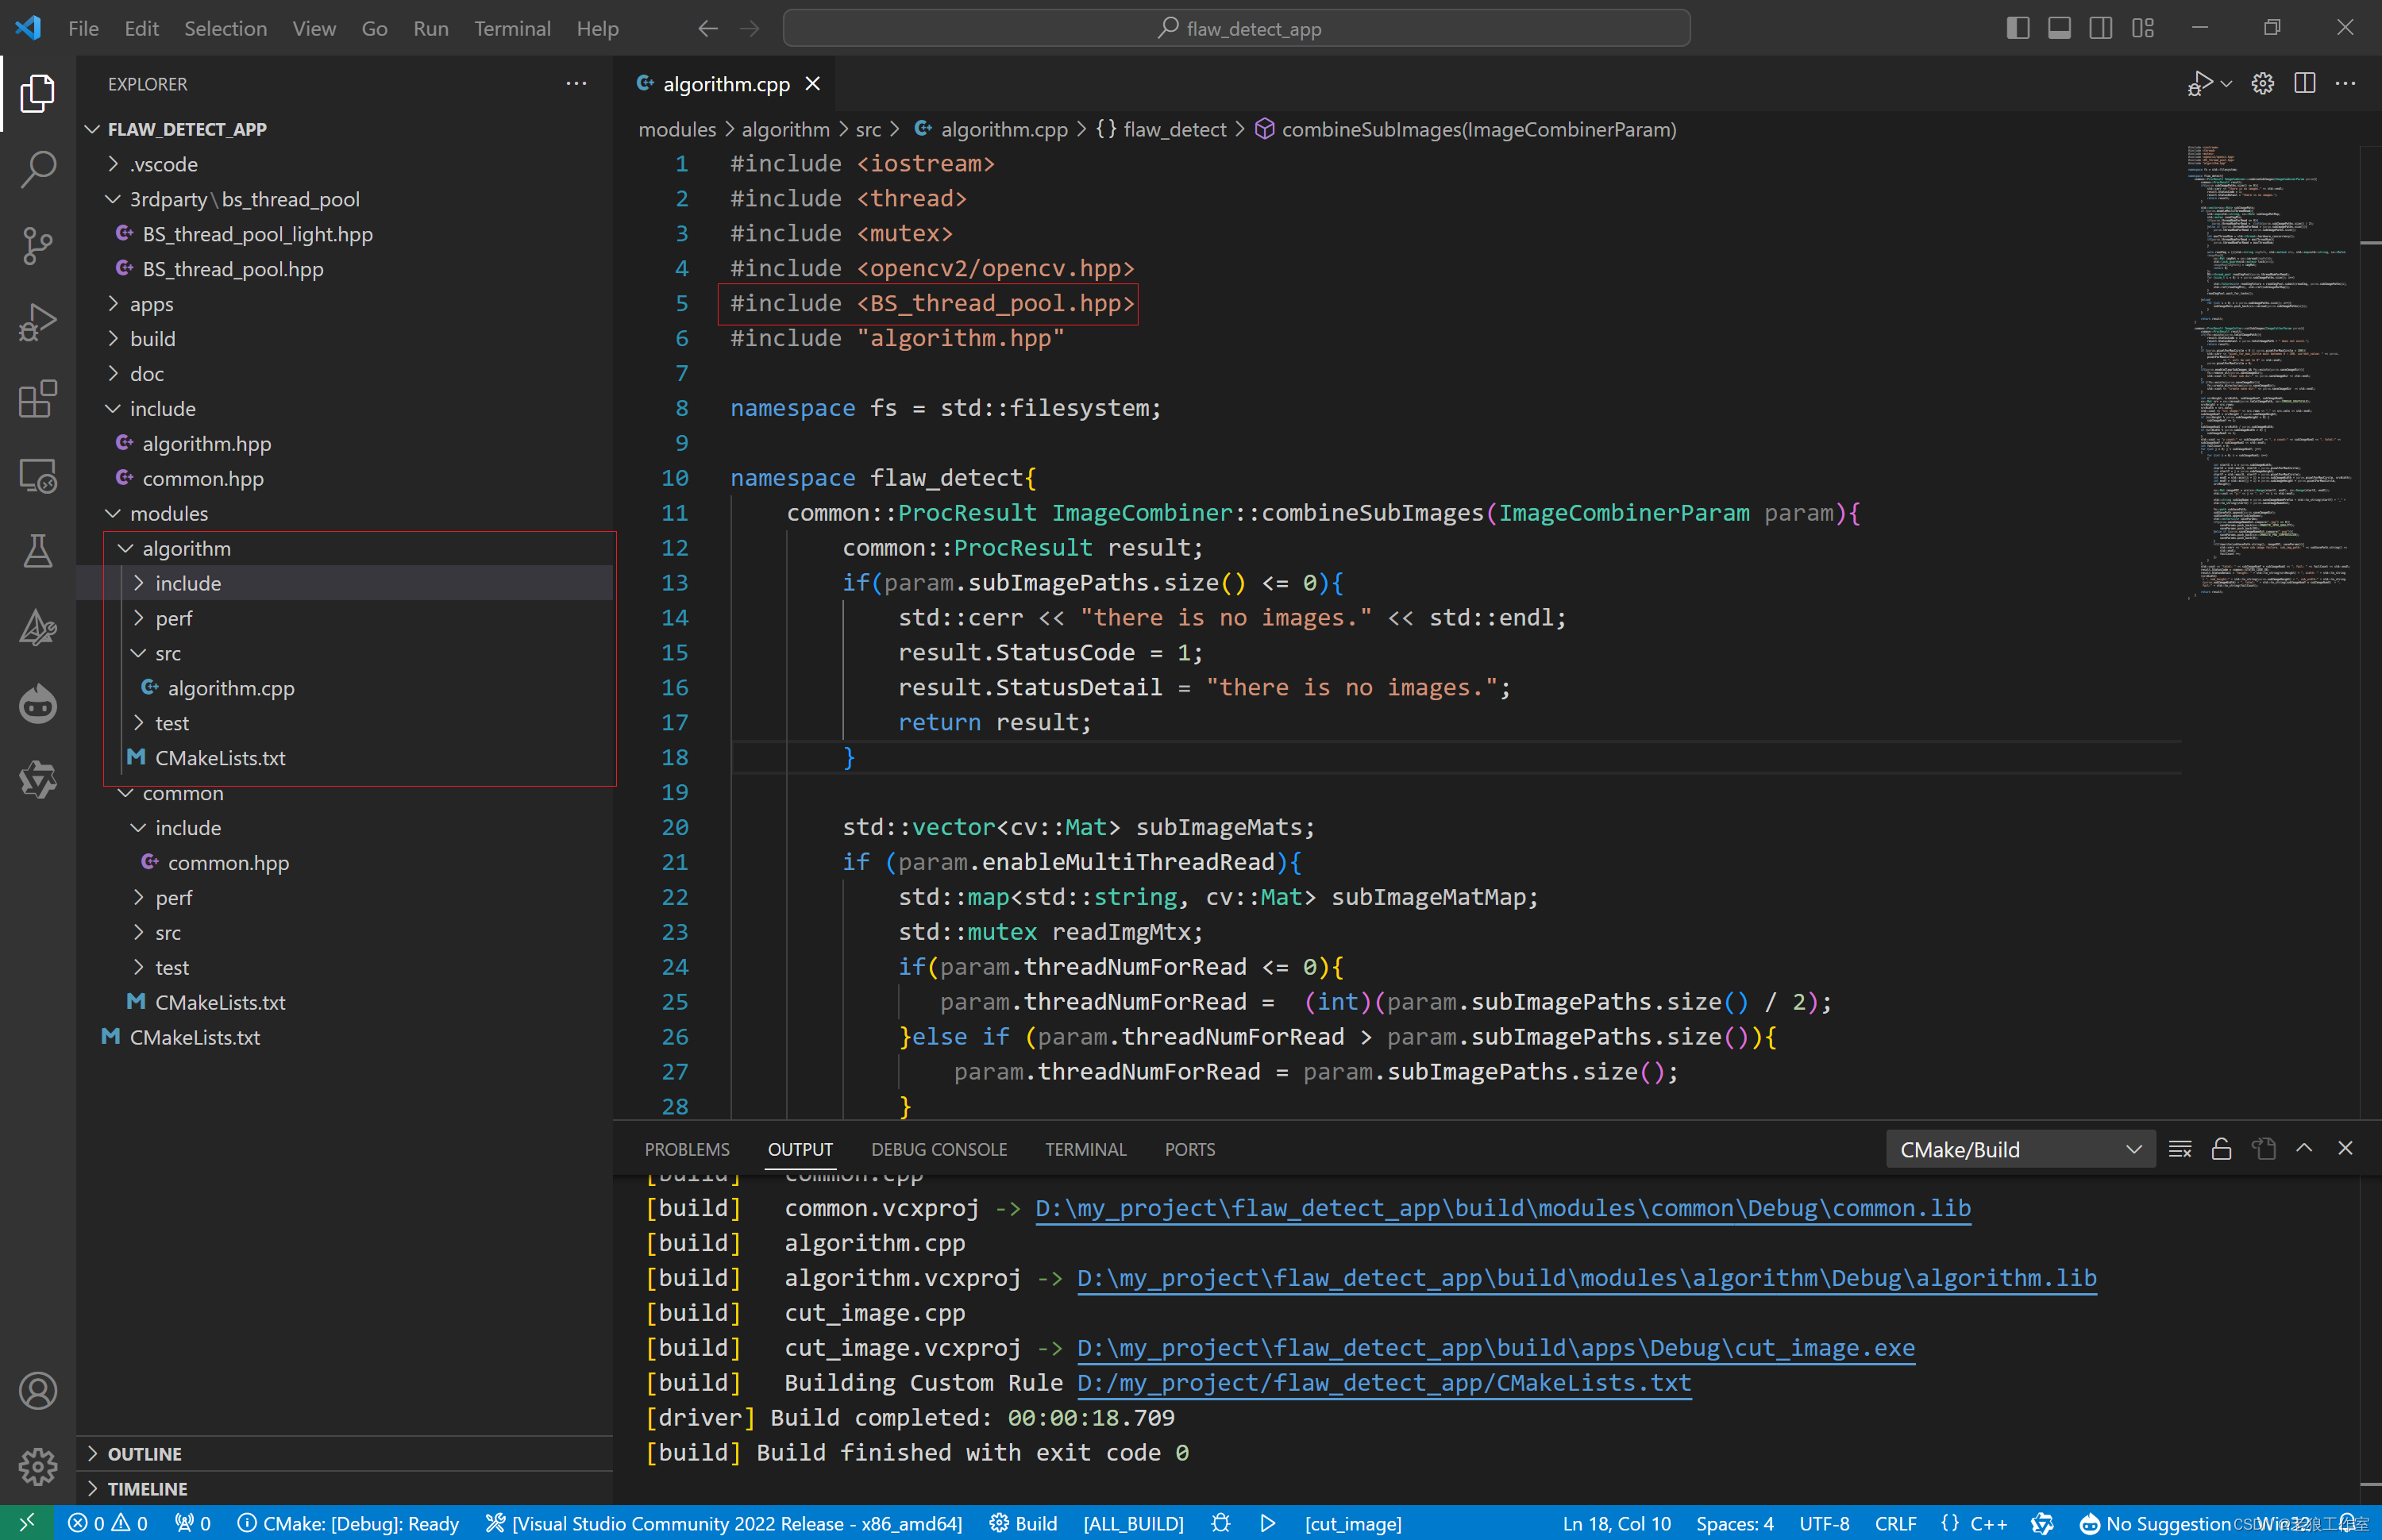The image size is (2382, 1540).
Task: Open Manage gear in activity bar
Action: [x=38, y=1466]
